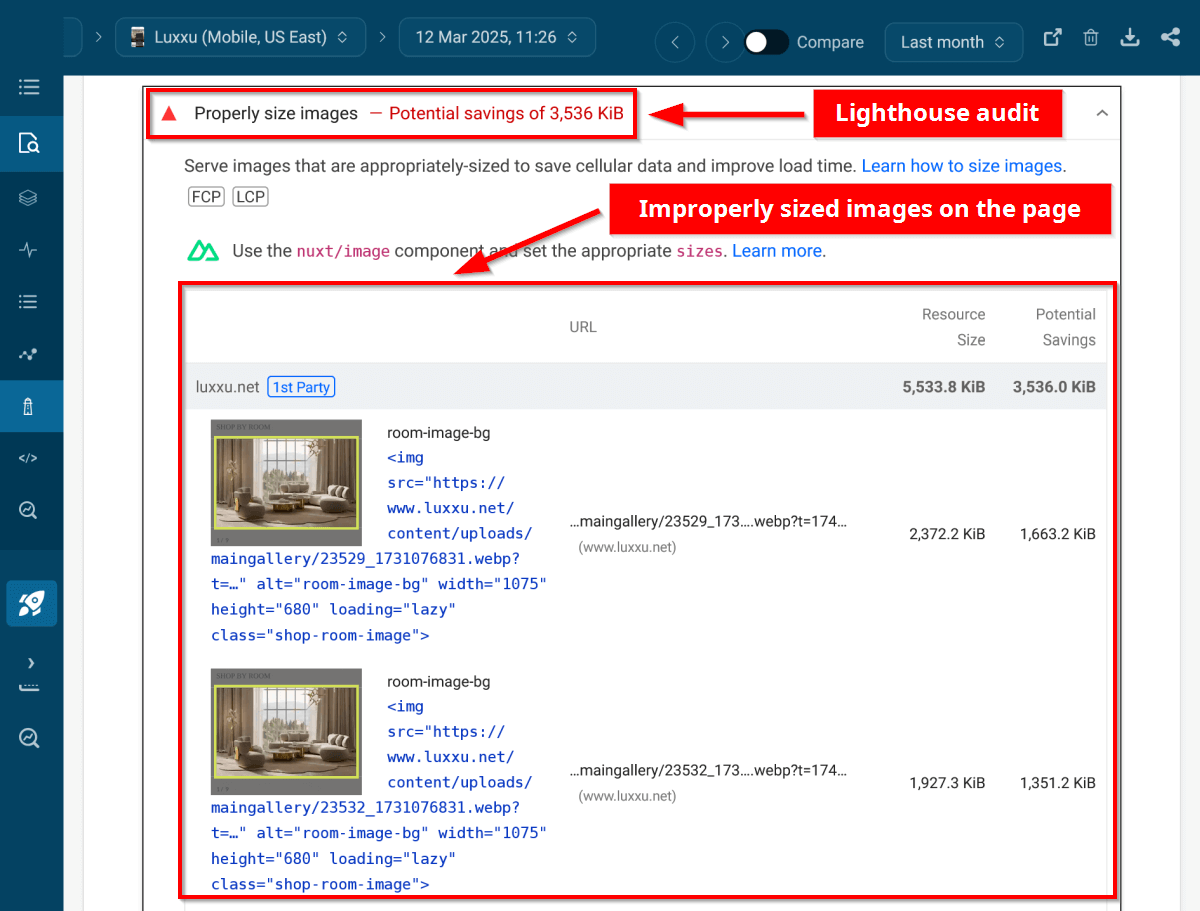The width and height of the screenshot is (1200, 911).
Task: Click the green Nuxt logo icon
Action: [203, 251]
